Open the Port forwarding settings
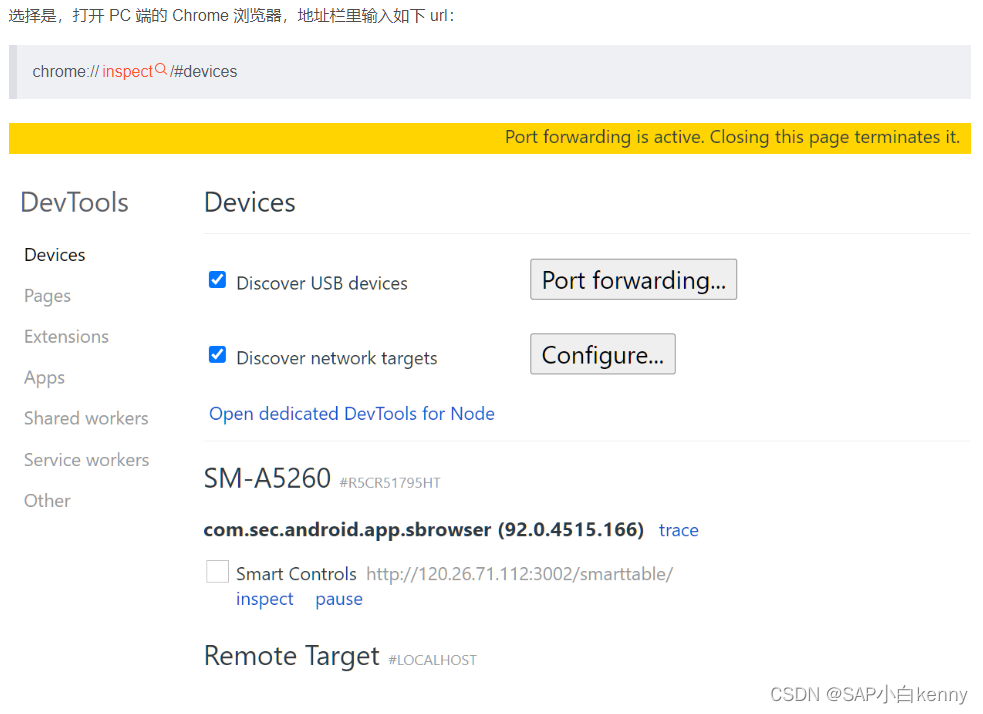The image size is (983, 714). pyautogui.click(x=633, y=279)
